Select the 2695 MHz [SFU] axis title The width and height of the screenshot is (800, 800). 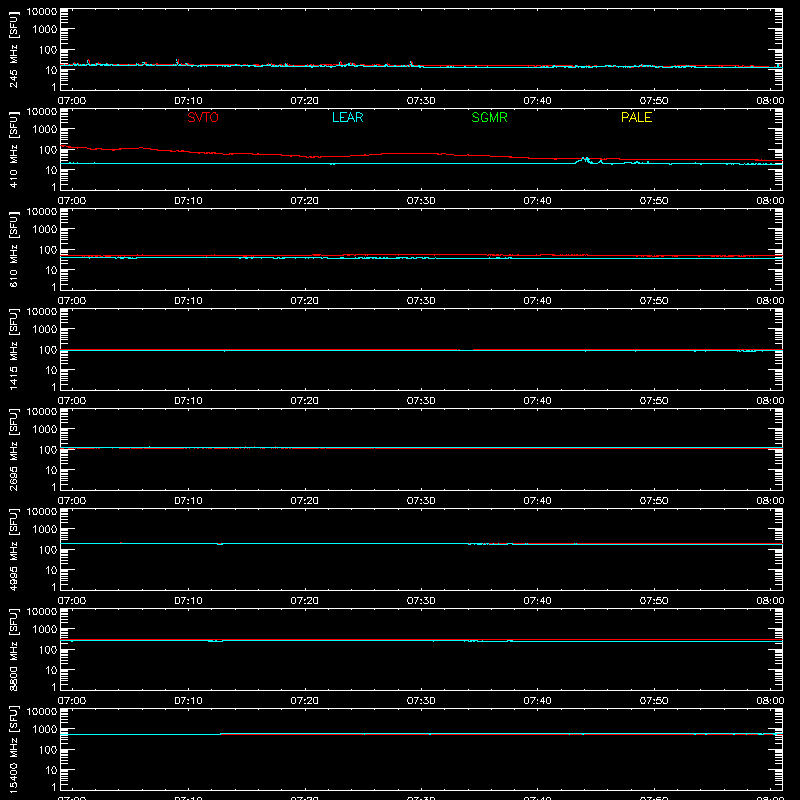tap(14, 449)
